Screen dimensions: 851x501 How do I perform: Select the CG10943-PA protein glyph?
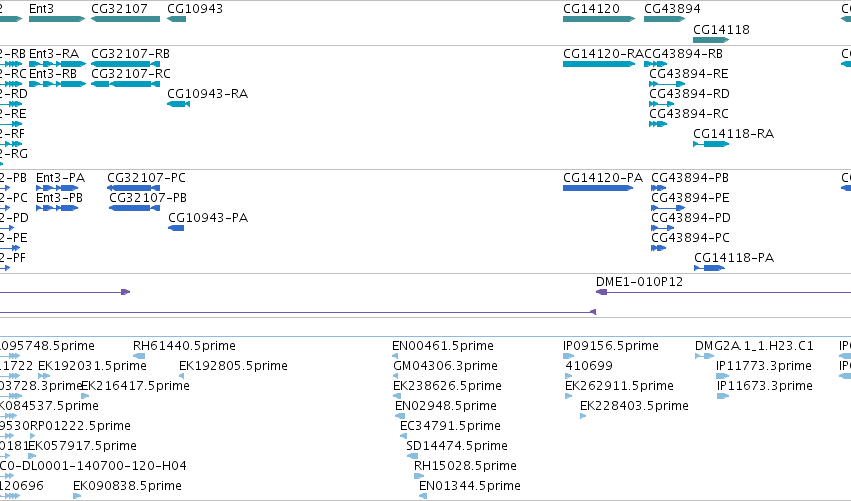tap(176, 228)
